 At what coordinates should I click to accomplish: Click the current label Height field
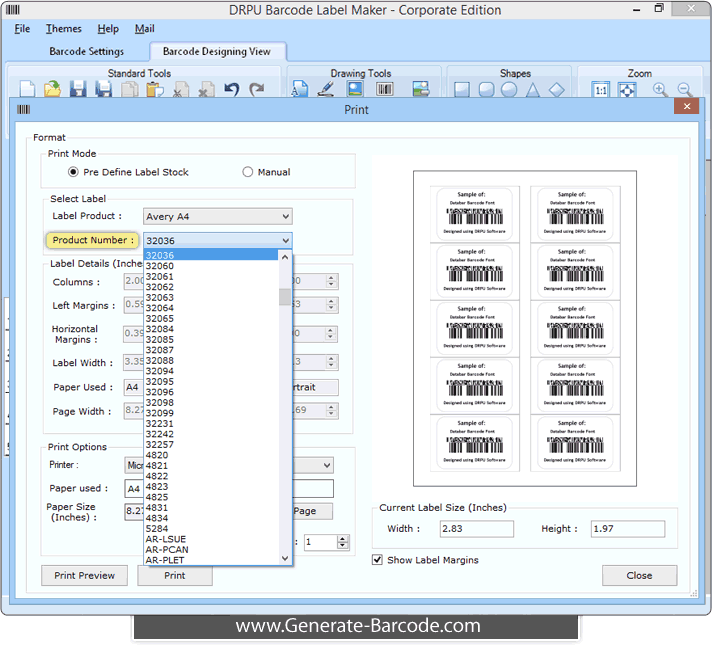[x=628, y=529]
